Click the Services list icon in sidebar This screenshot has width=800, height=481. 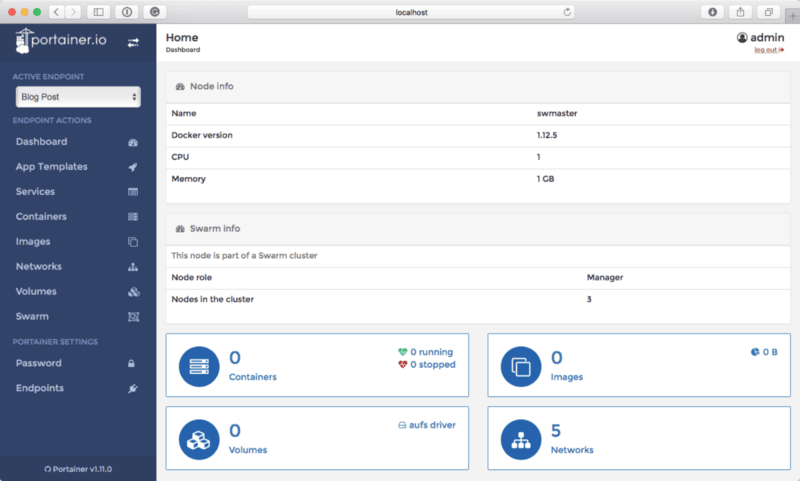(x=133, y=192)
